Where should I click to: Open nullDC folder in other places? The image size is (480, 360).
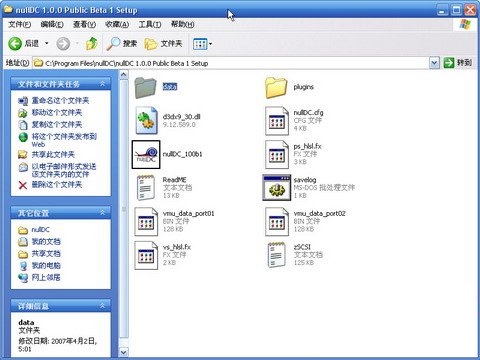(40, 229)
